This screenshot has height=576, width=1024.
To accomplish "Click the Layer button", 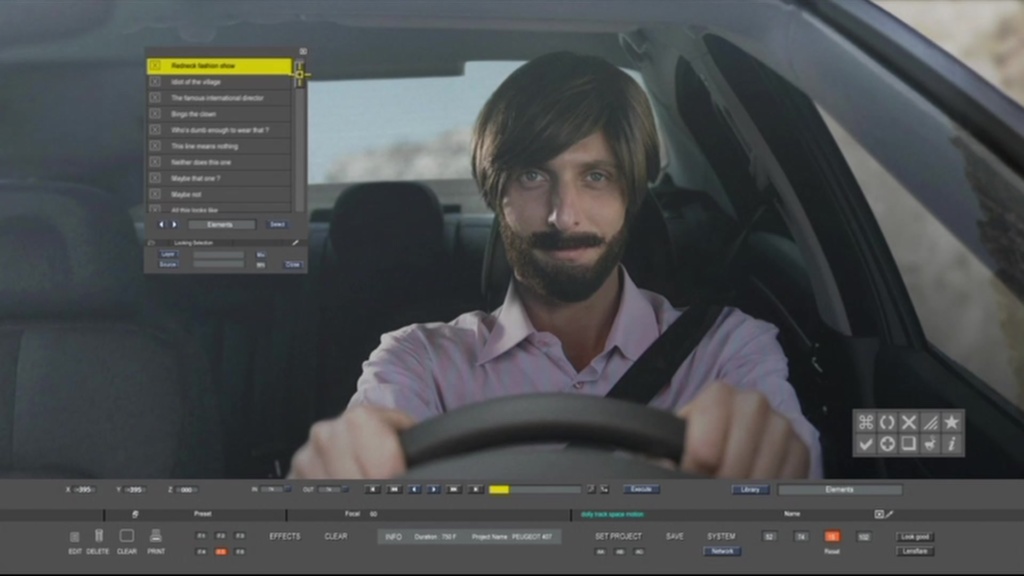I will (168, 254).
